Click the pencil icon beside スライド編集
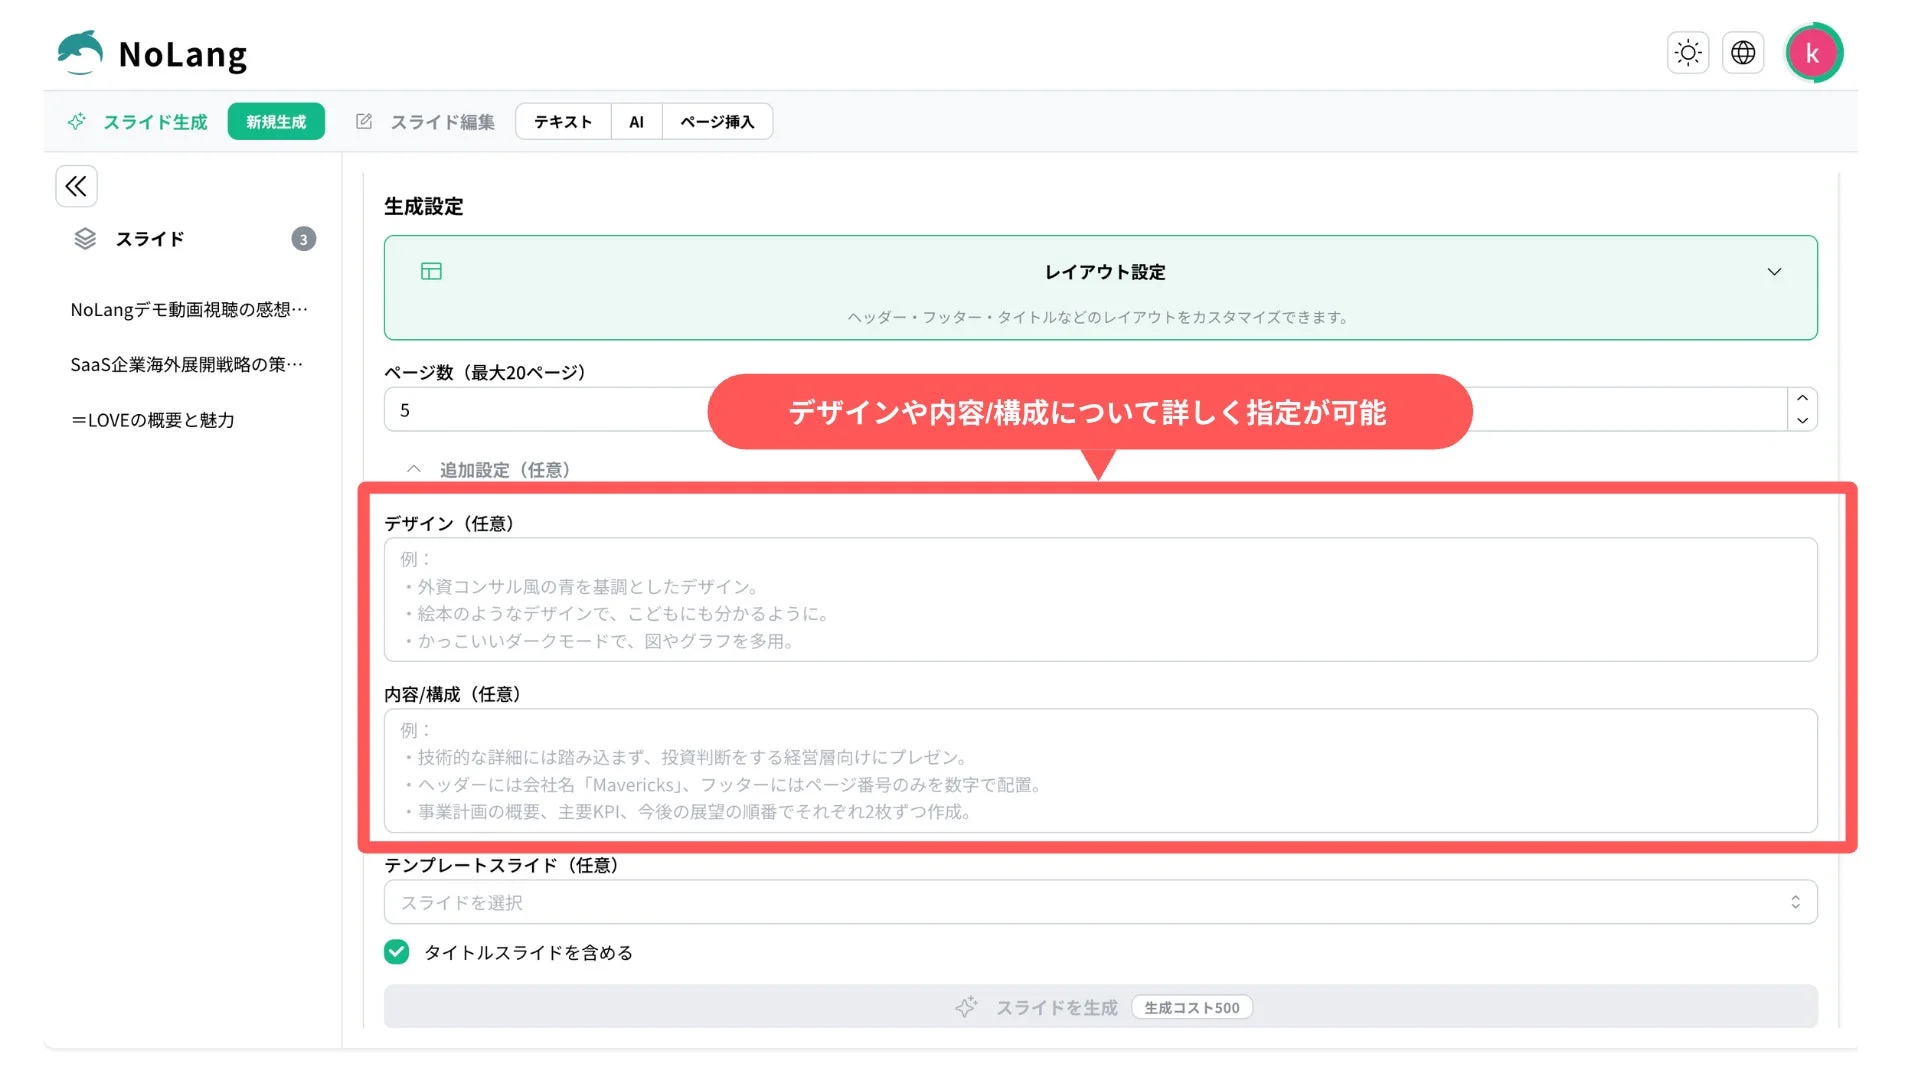 coord(362,121)
